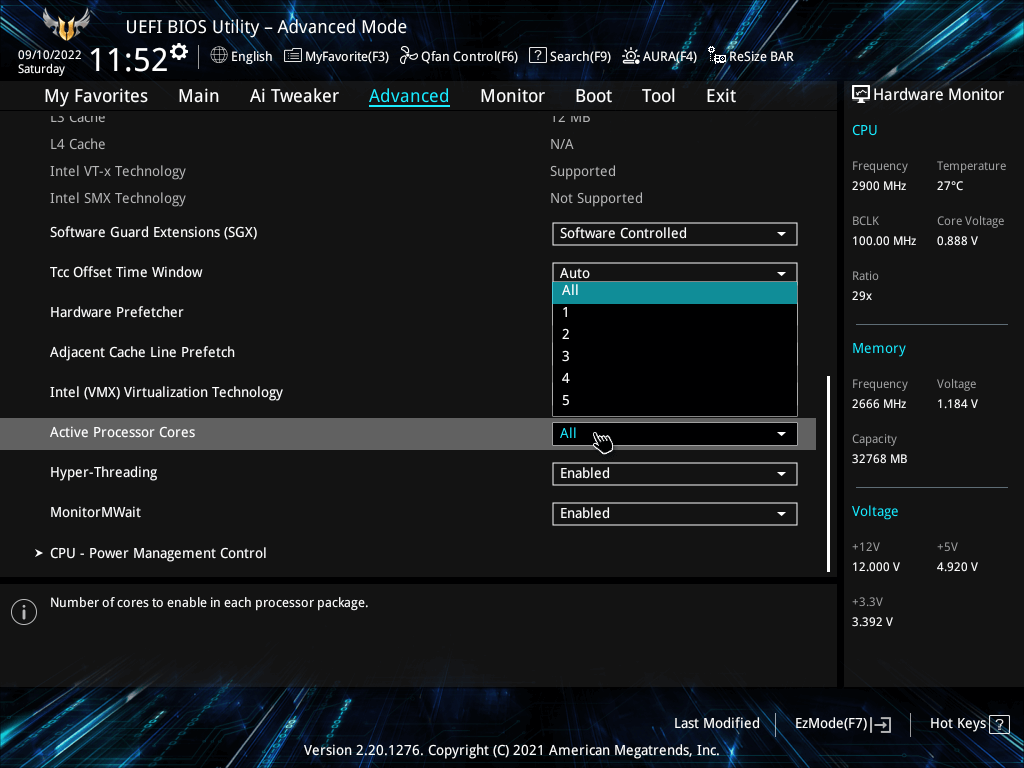Switch to My Favorites tab
This screenshot has width=1024, height=768.
(x=96, y=96)
